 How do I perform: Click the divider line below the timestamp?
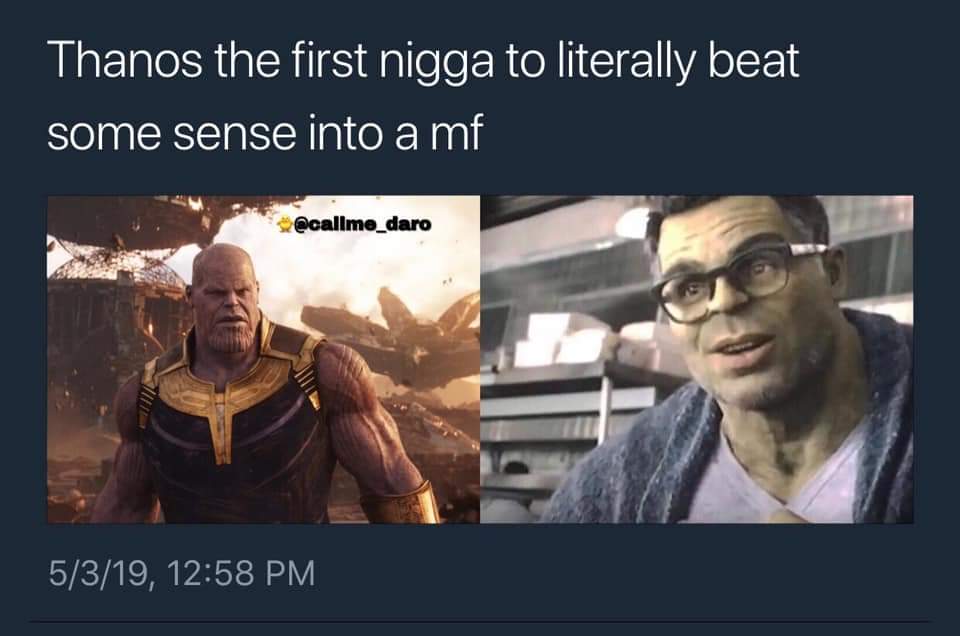point(480,623)
